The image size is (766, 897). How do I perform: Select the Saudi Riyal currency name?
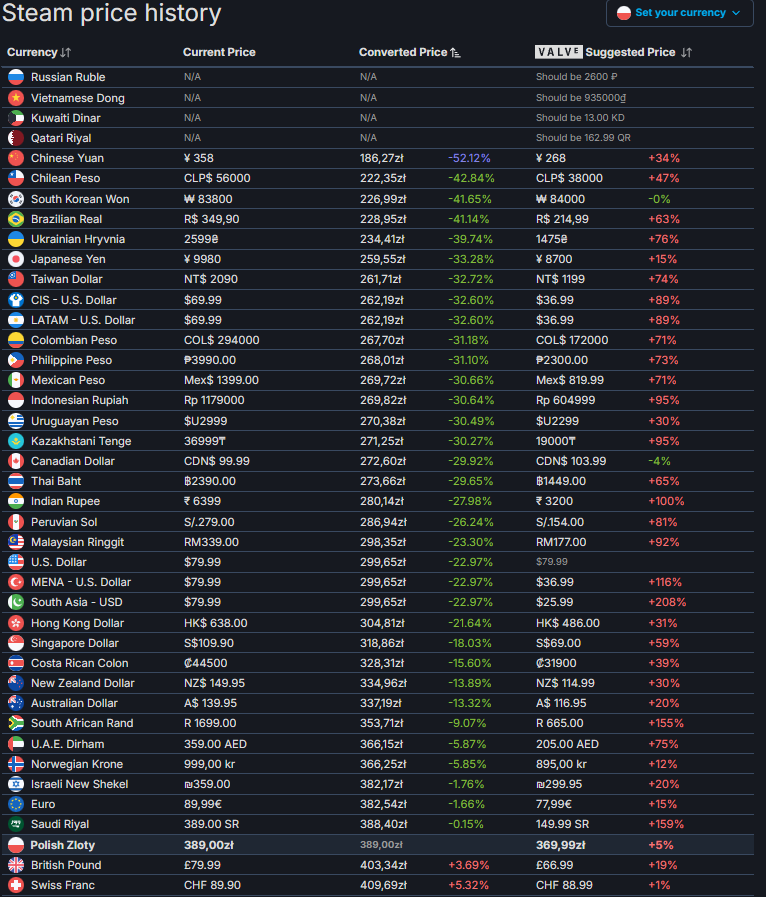tap(60, 824)
